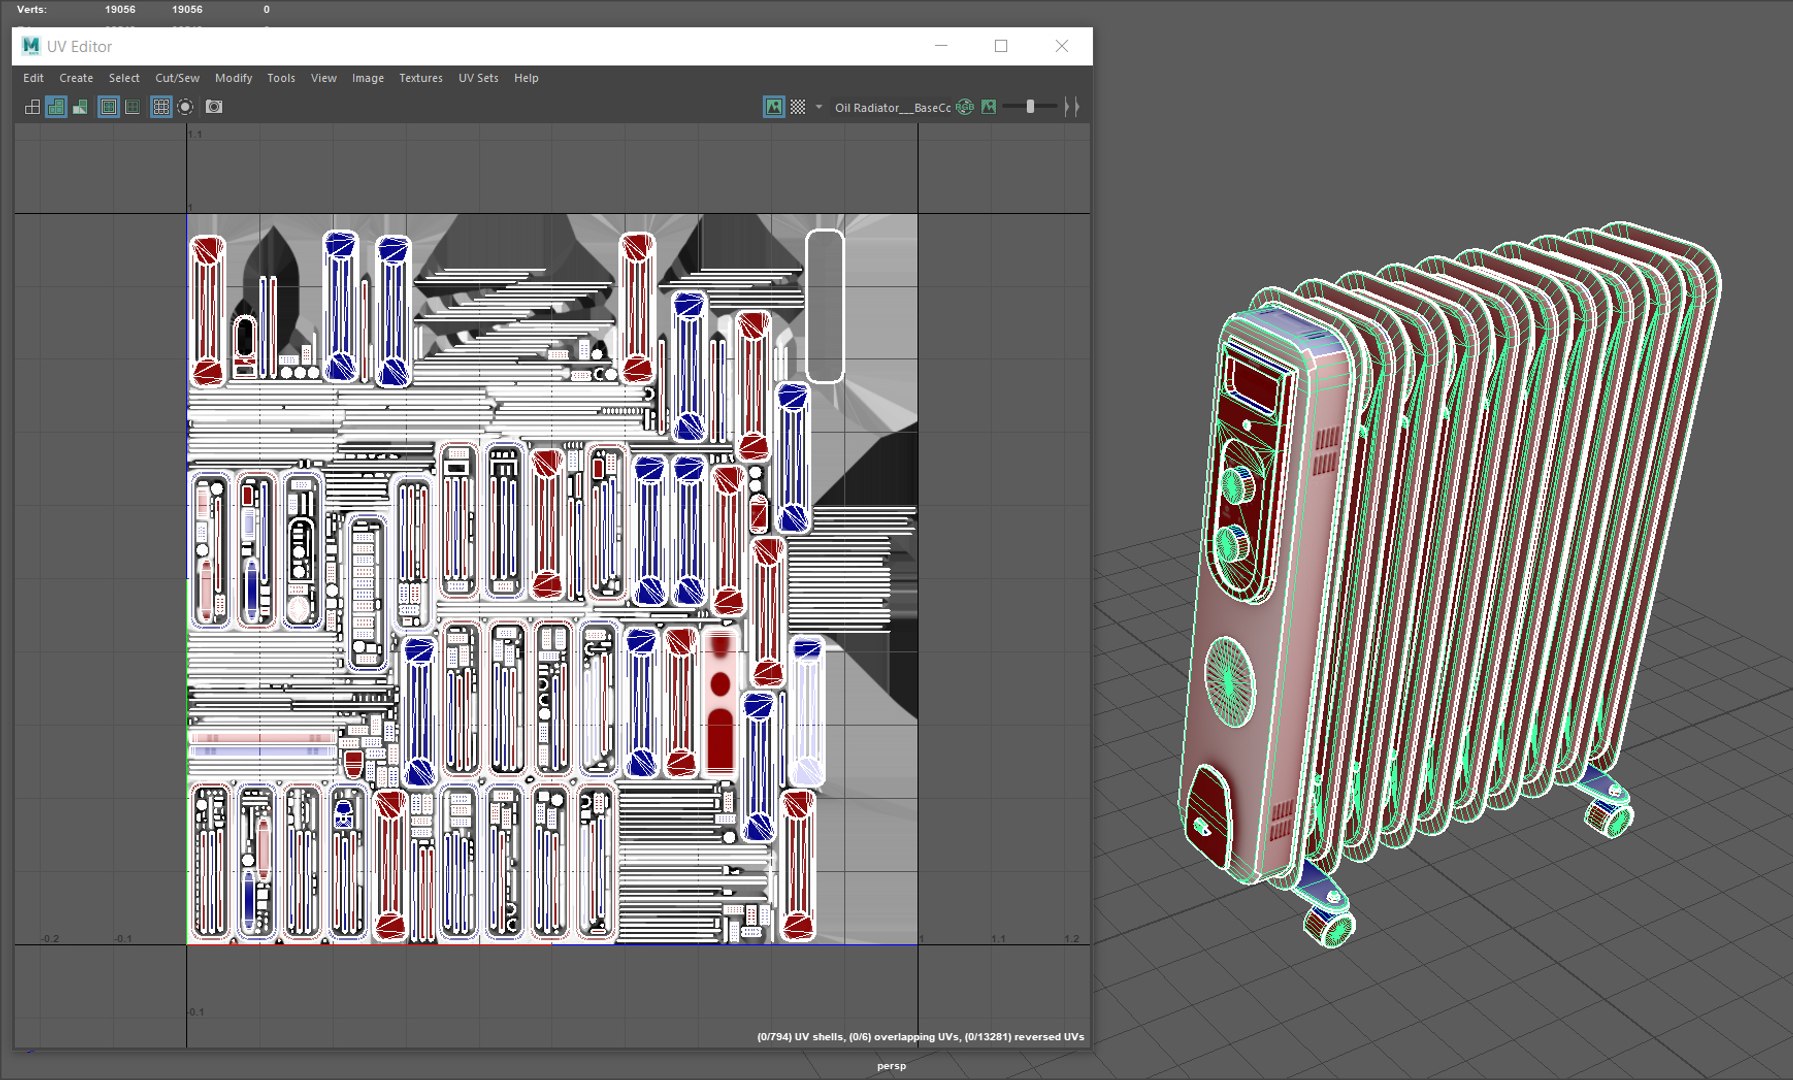1793x1080 pixels.
Task: Open the Modify menu
Action: pyautogui.click(x=233, y=78)
